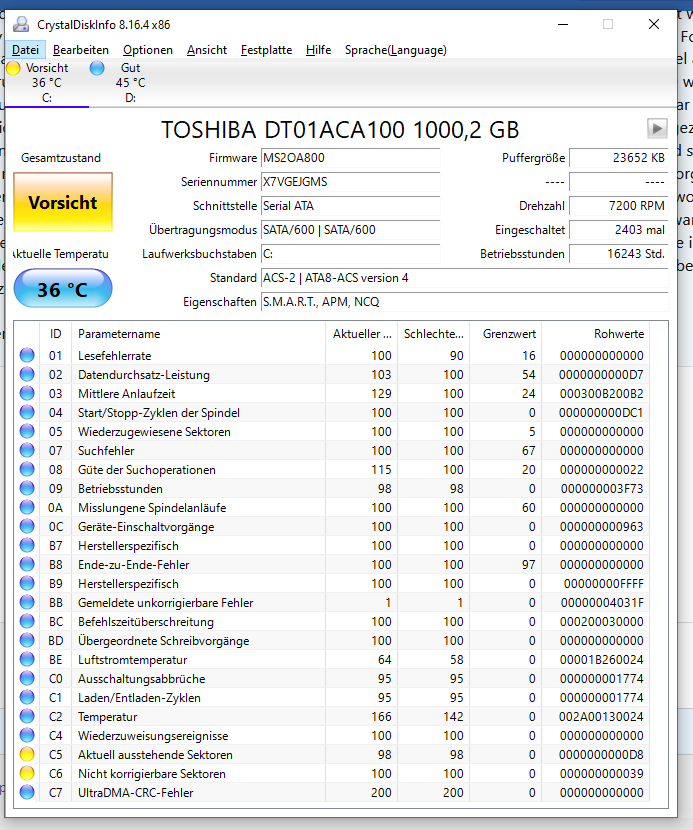This screenshot has height=830, width=693.
Task: Click the Übertragungsmodus field SATA/600
Action: pos(350,230)
